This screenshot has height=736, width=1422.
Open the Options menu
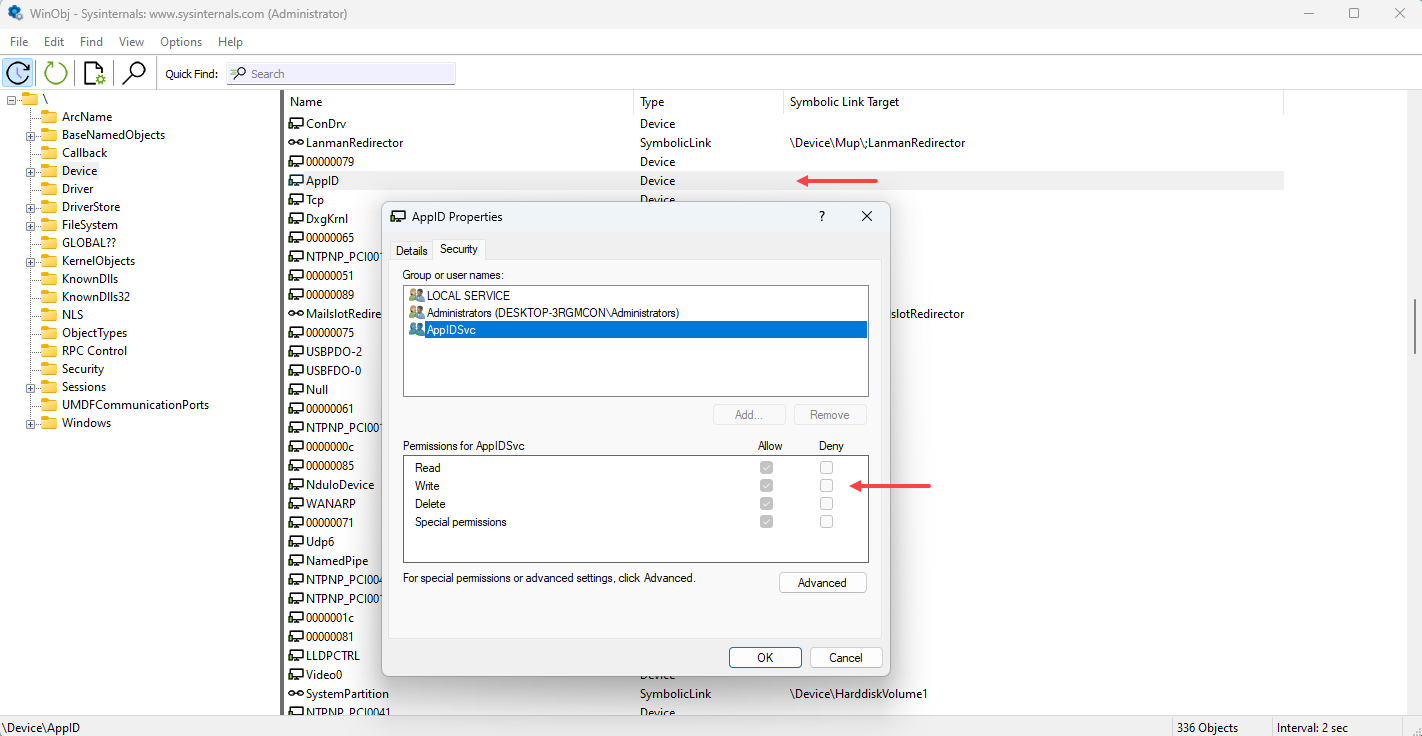(x=181, y=42)
